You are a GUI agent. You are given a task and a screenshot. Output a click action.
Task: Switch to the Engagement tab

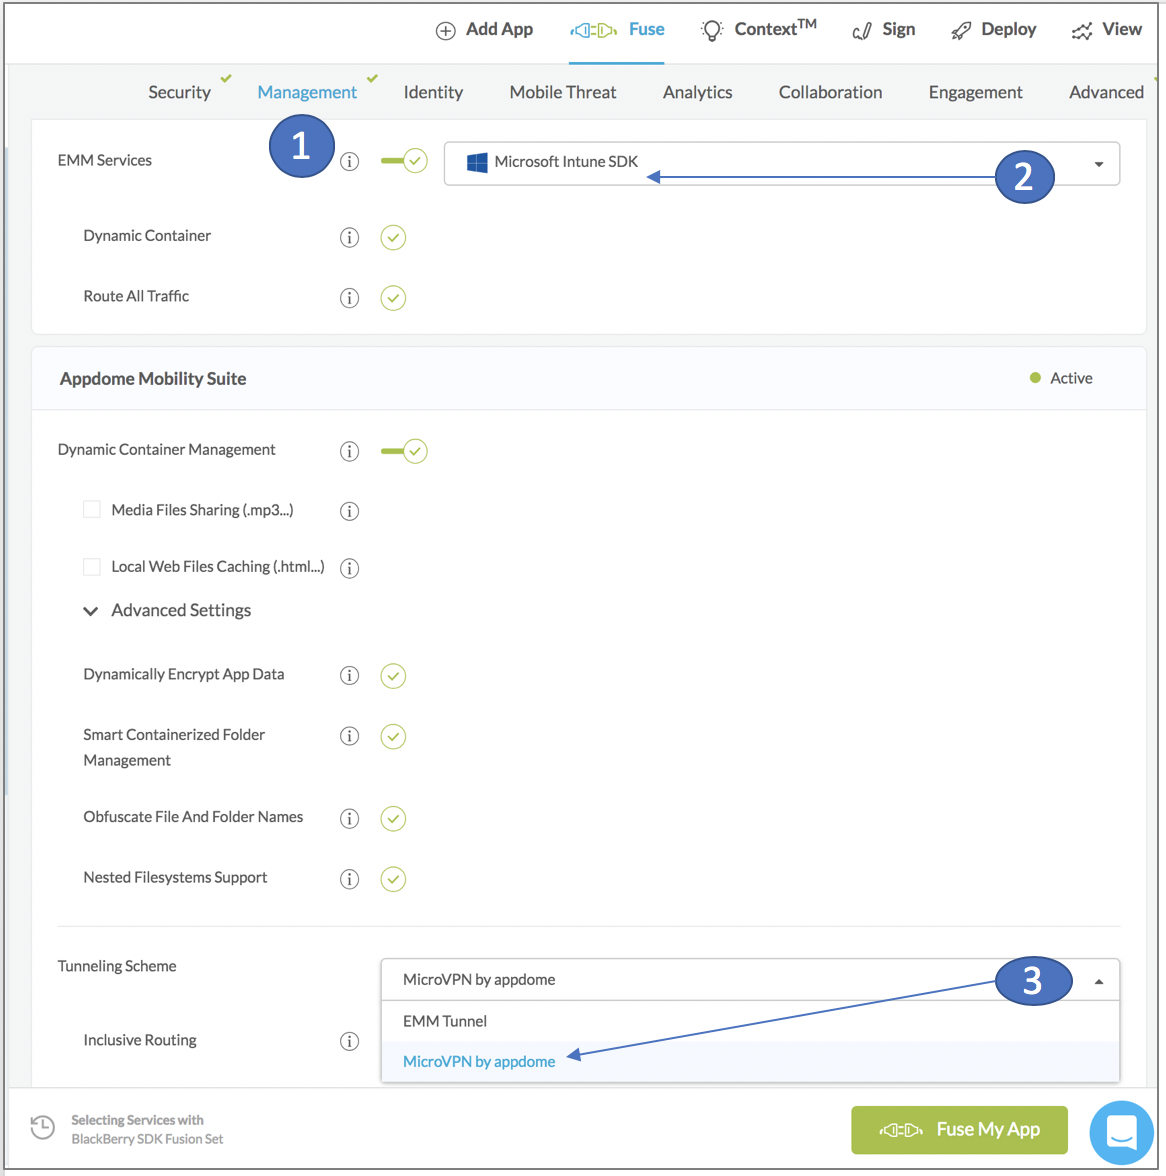tap(976, 92)
